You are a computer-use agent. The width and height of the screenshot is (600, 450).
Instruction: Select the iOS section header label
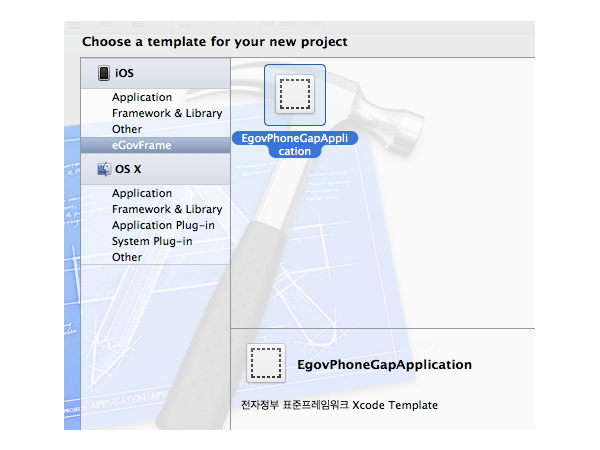click(x=124, y=73)
